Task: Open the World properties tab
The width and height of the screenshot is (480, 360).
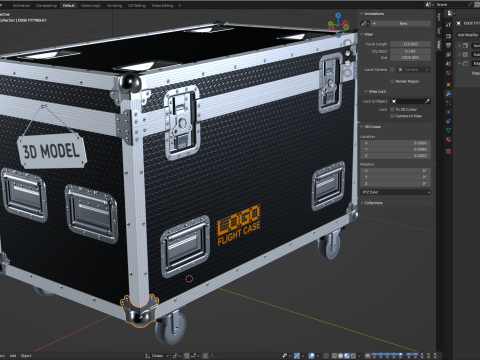Action: pos(449,73)
